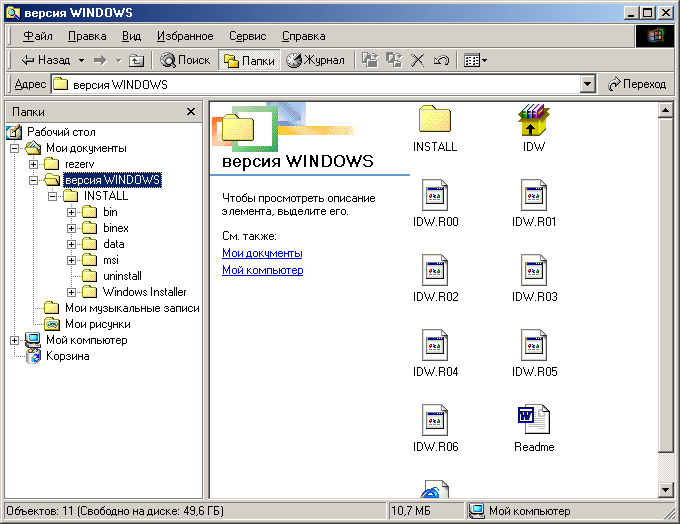
Task: Select Мои музыкальные записи in tree
Action: pos(132,308)
